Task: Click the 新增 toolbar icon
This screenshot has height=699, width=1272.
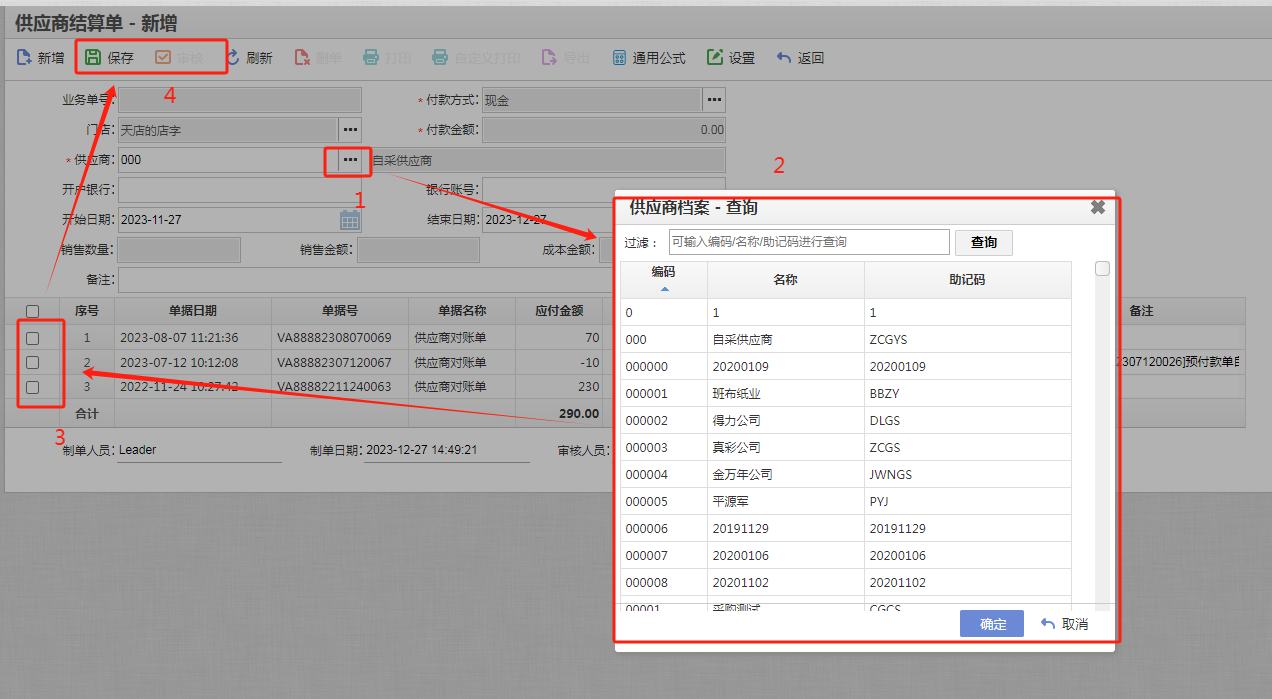Action: 24,58
